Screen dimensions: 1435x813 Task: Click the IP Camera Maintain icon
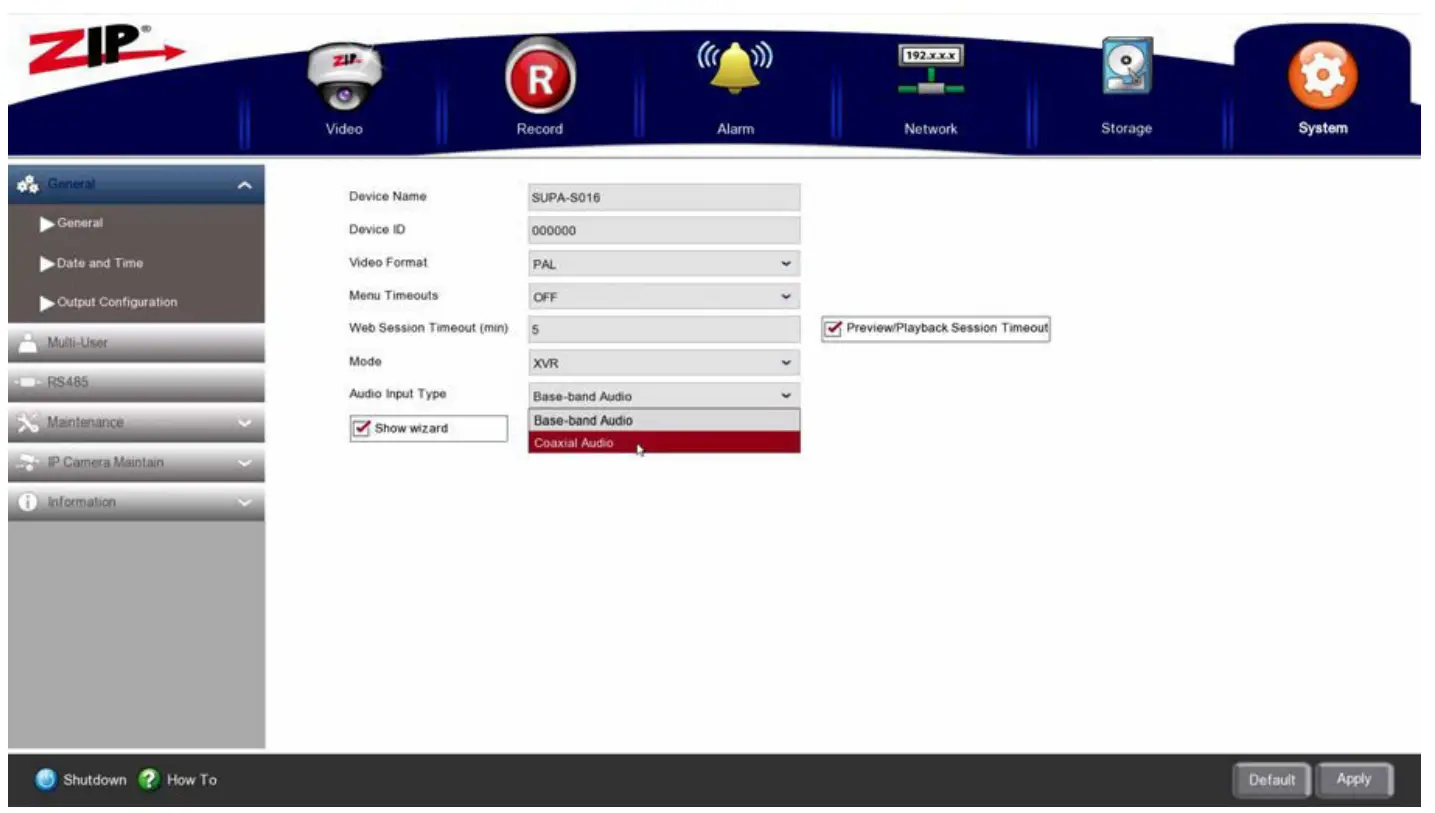point(28,462)
